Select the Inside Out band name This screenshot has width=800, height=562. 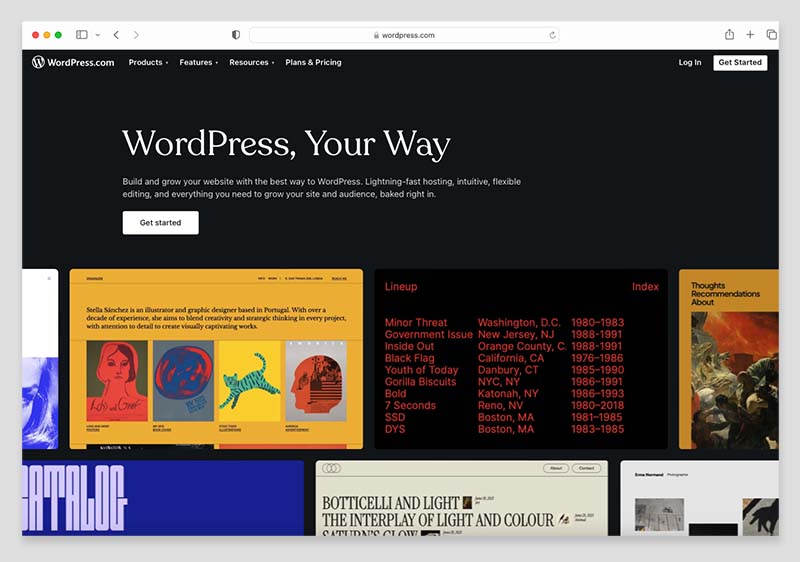[409, 346]
